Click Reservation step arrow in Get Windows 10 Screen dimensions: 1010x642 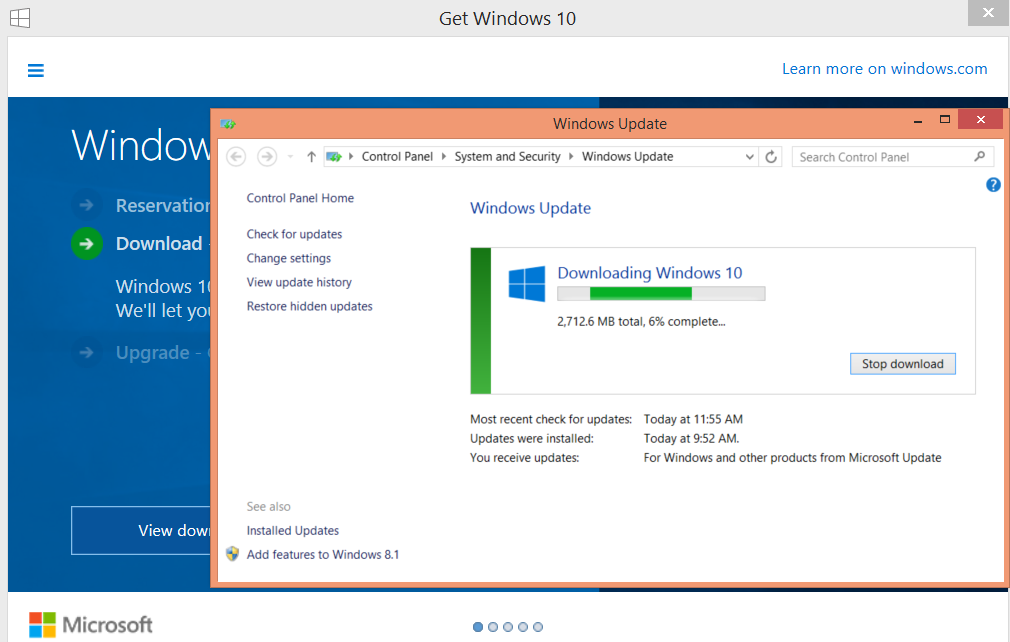pyautogui.click(x=86, y=205)
